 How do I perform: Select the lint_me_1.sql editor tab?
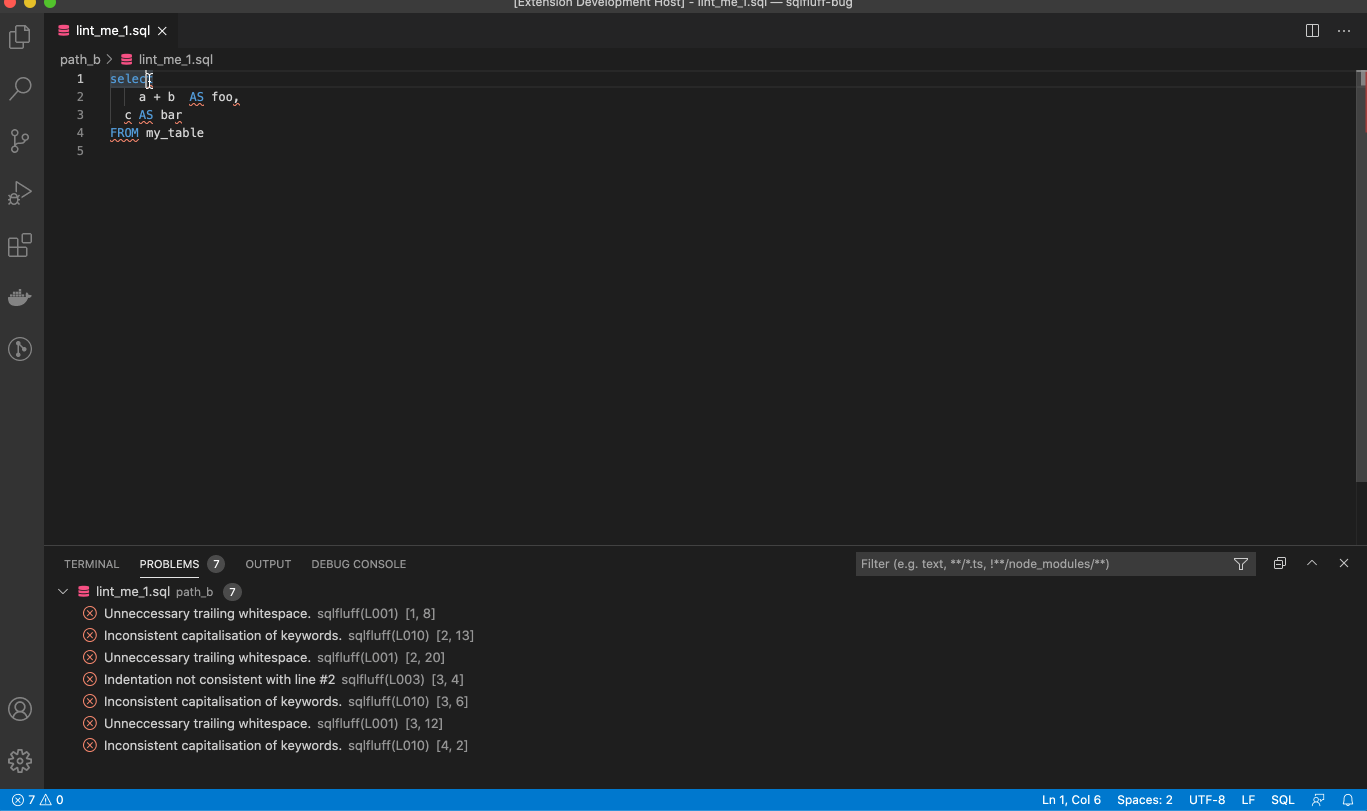111,31
